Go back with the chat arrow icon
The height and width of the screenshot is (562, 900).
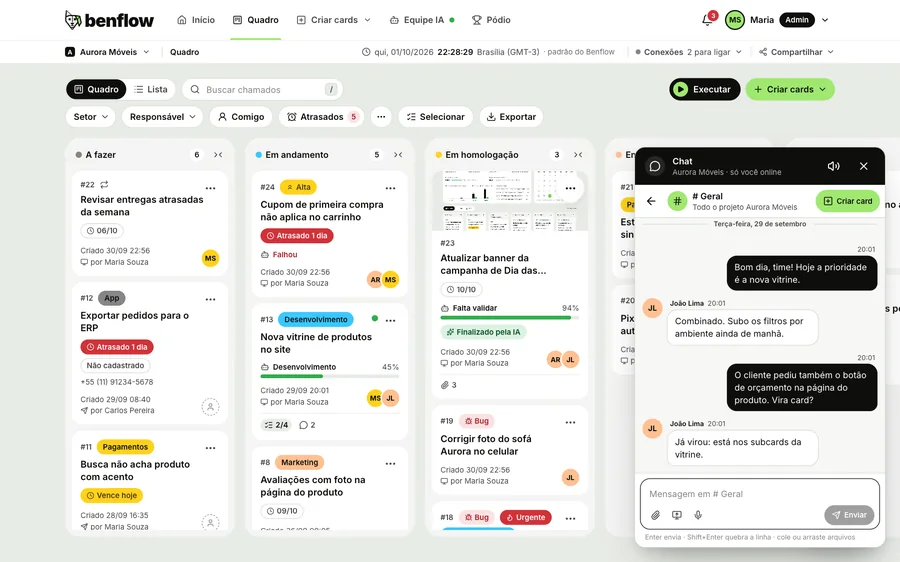click(651, 201)
